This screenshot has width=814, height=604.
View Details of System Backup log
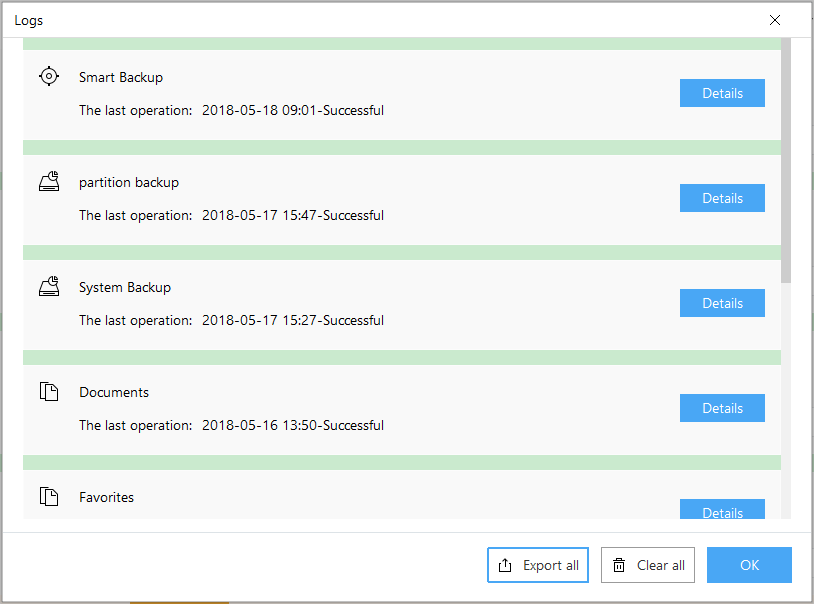(722, 303)
